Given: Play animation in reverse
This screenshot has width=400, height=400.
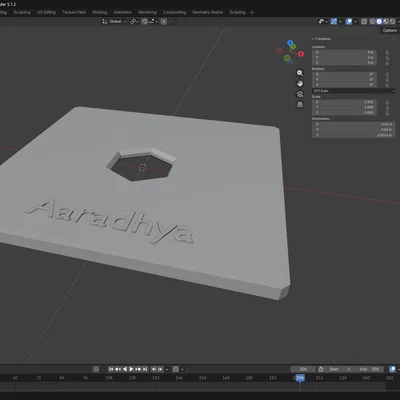Looking at the screenshot, I should [125, 369].
